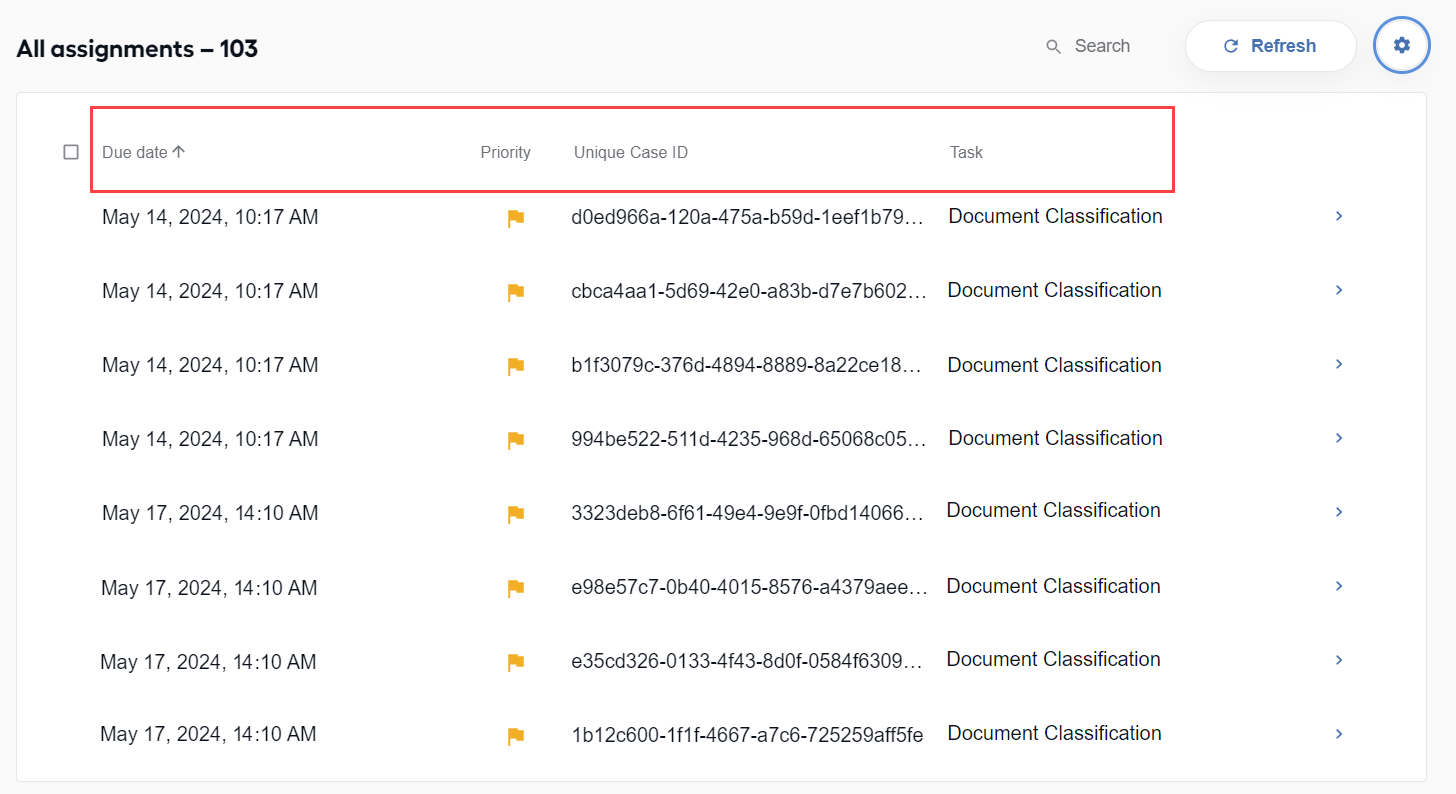Viewport: 1456px width, 794px height.
Task: Open row 1b12c600 with its chevron
Action: coord(1339,734)
